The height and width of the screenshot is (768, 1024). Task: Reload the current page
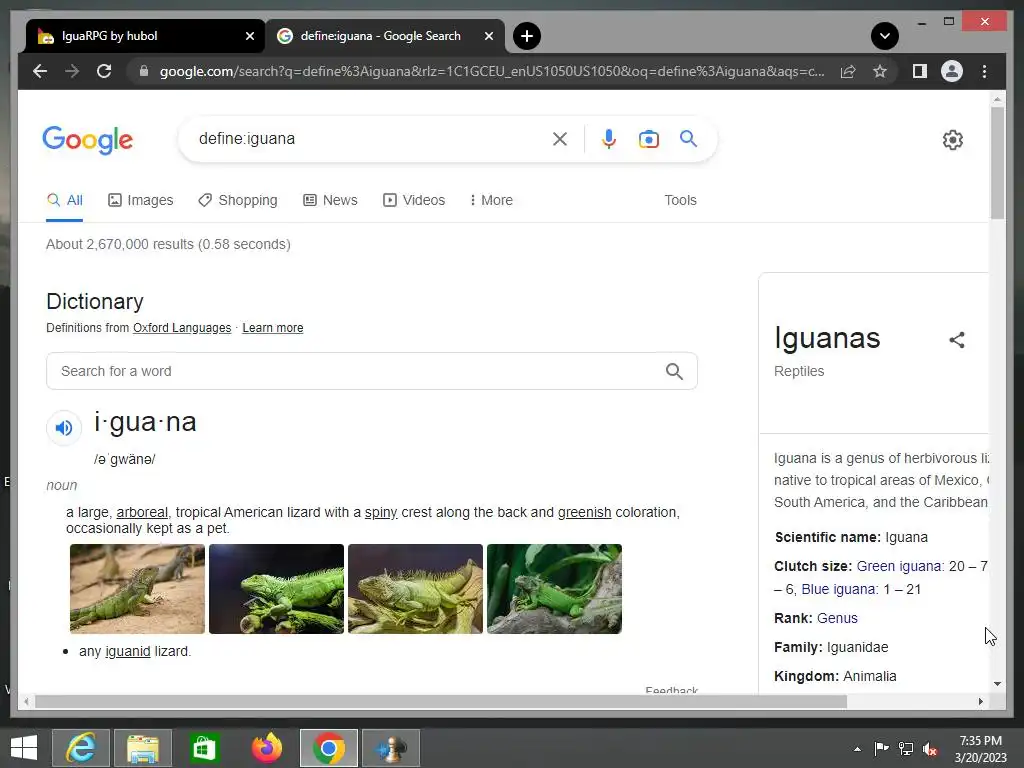(x=104, y=71)
